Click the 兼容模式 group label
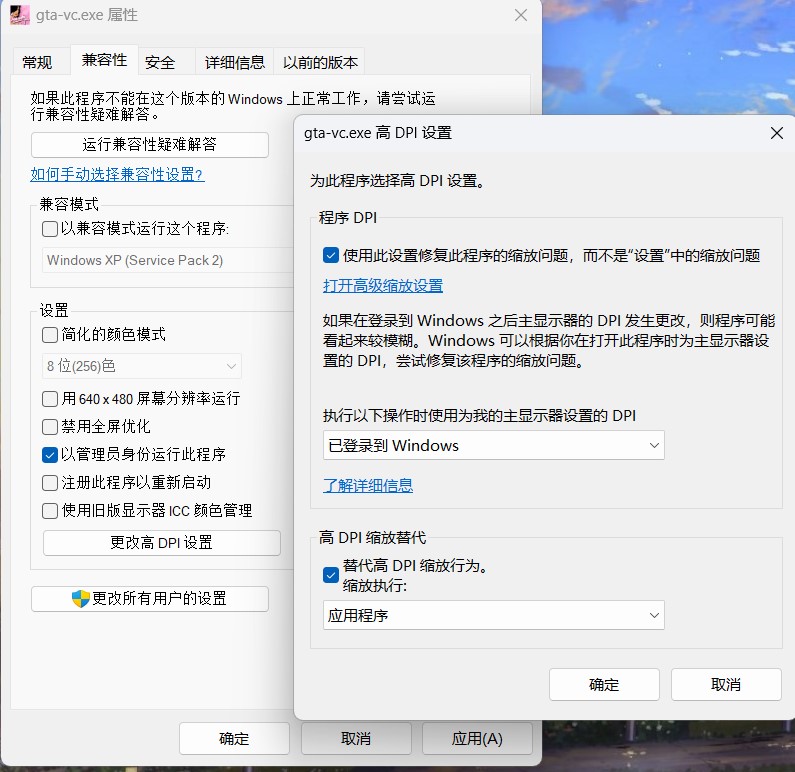This screenshot has height=772, width=795. pos(68,204)
